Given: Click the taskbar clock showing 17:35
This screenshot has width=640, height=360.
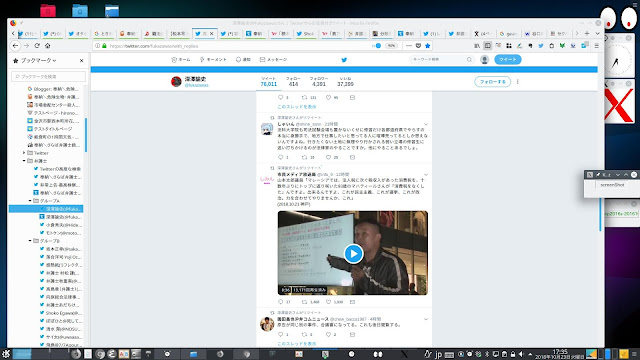Looking at the screenshot, I should [560, 354].
